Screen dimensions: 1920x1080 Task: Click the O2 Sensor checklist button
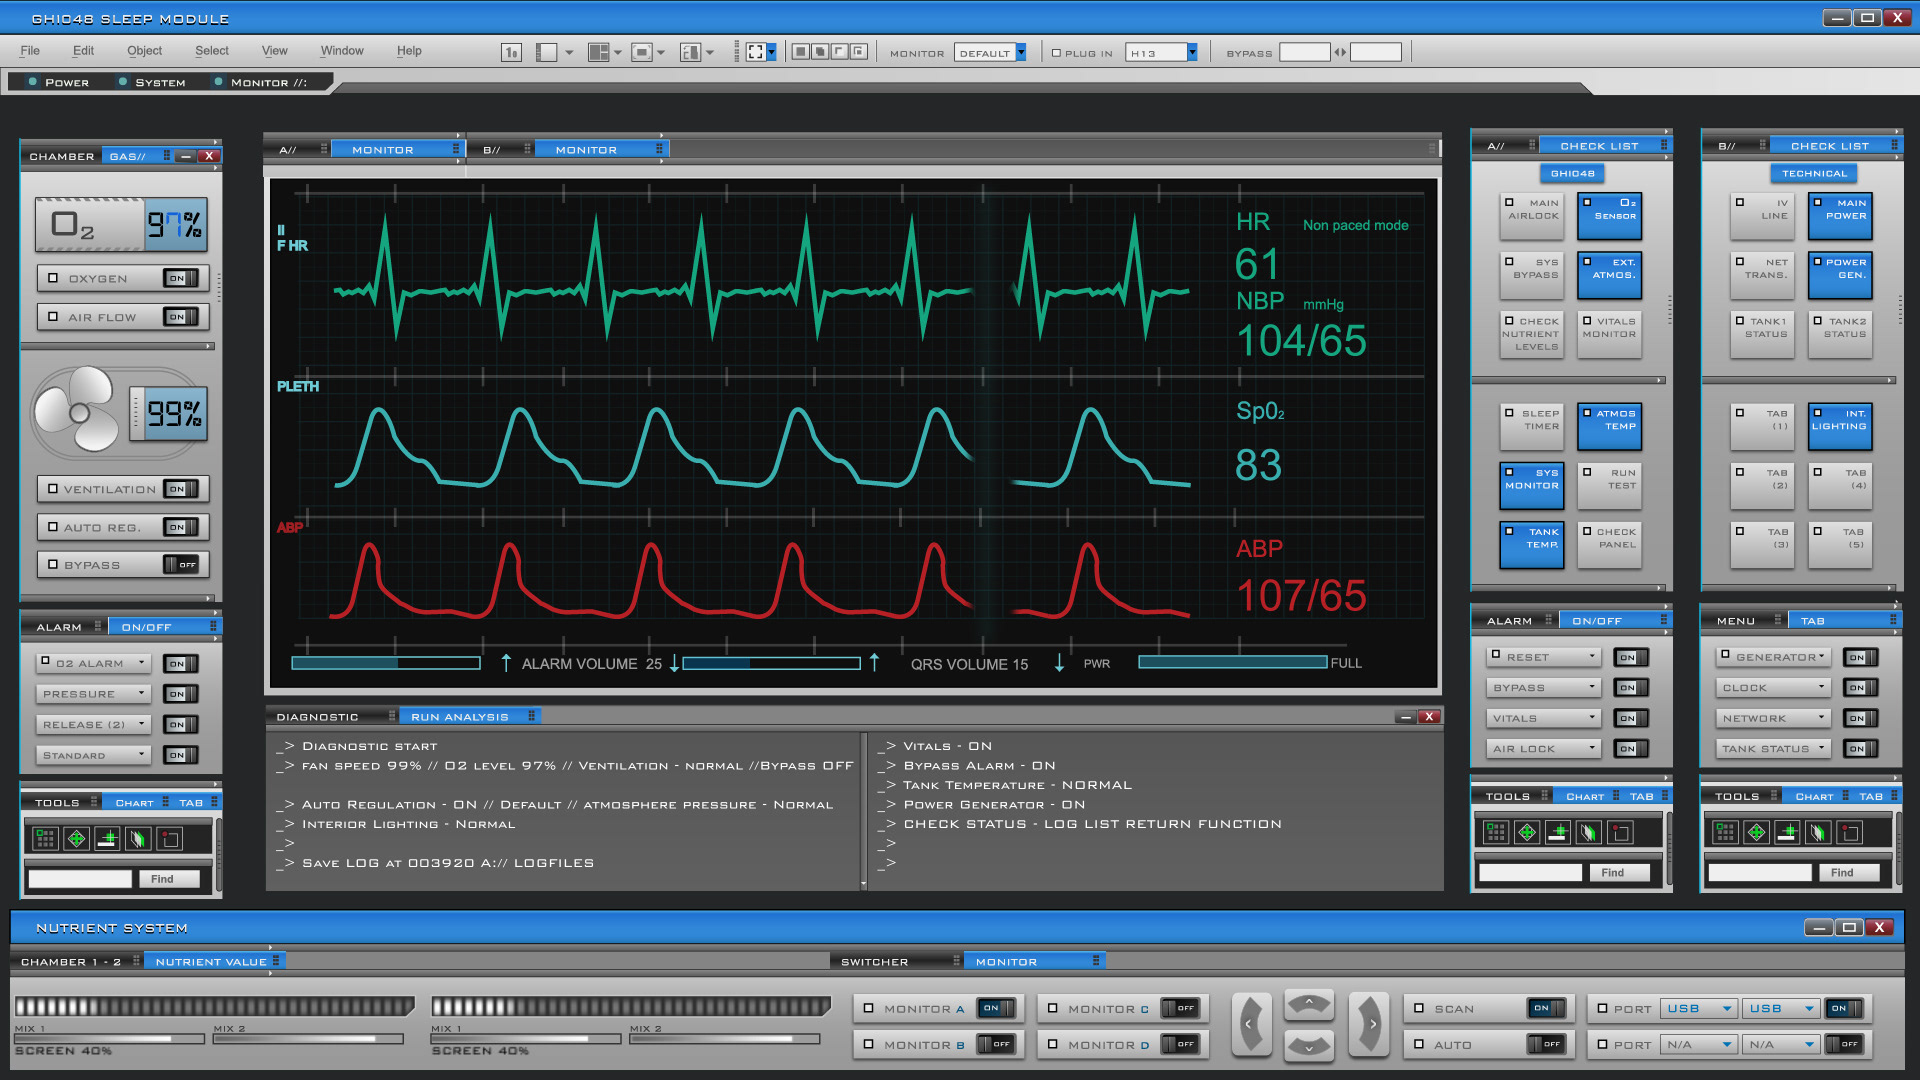[x=1609, y=216]
